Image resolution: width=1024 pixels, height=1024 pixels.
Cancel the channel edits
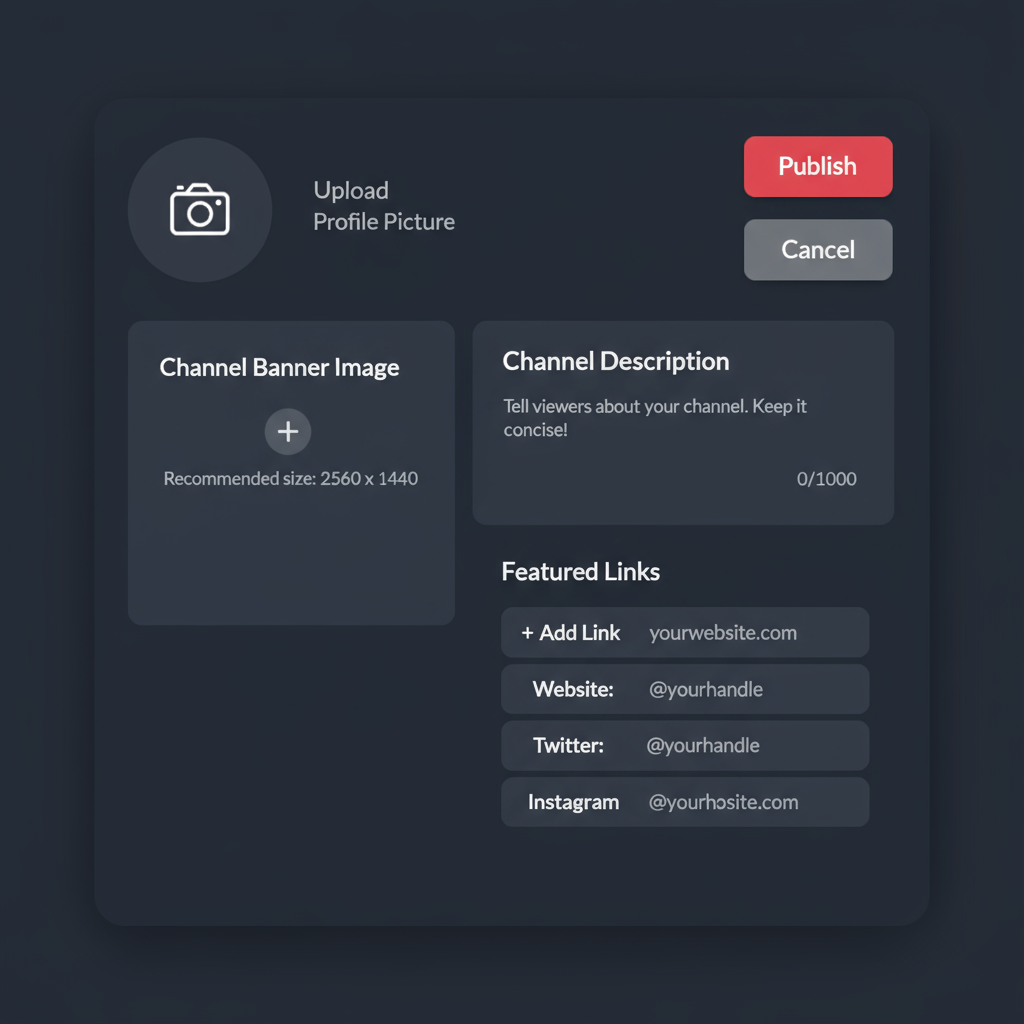coord(818,249)
